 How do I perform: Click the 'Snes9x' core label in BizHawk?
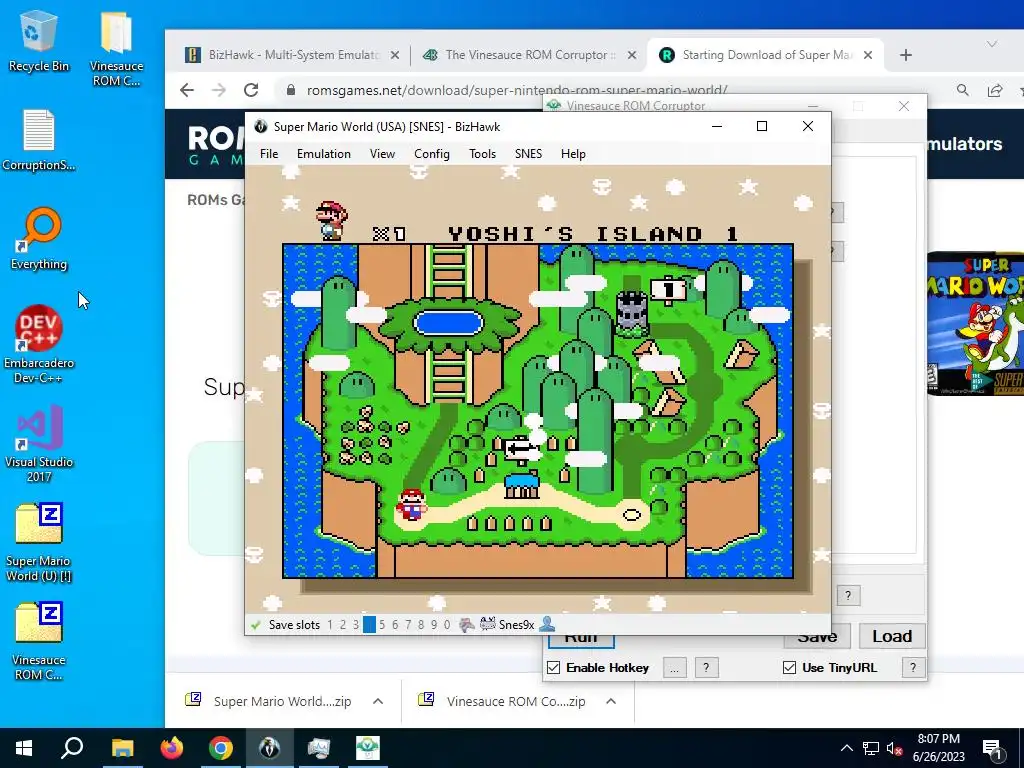517,625
